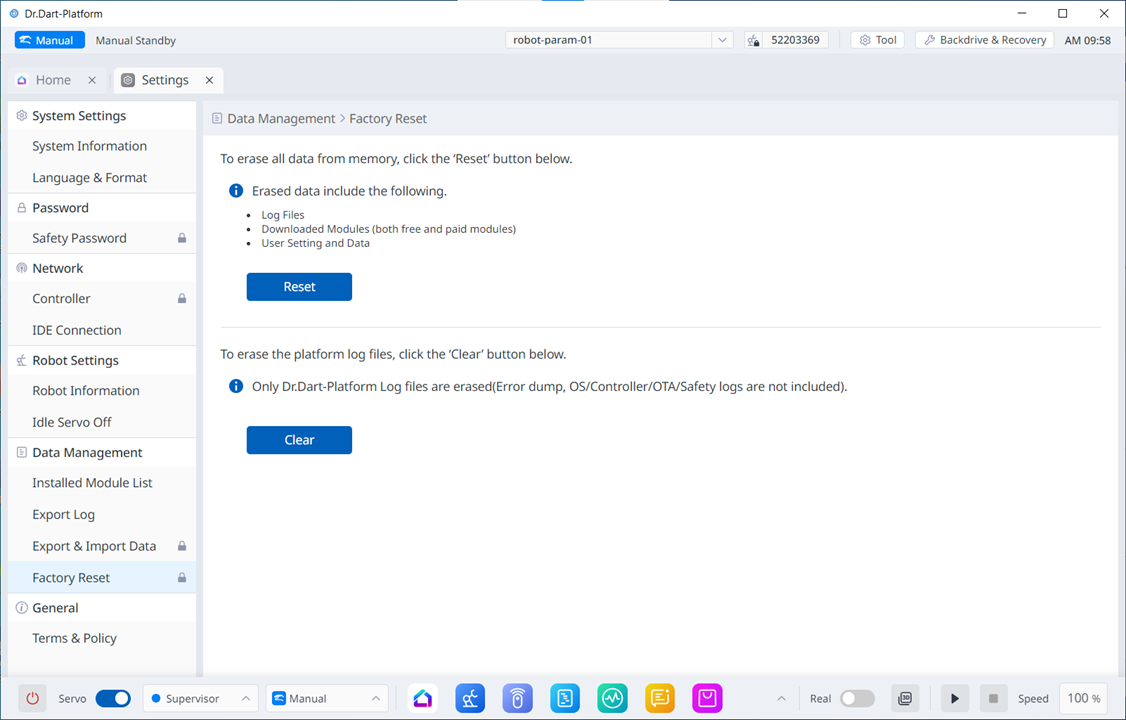This screenshot has height=720, width=1126.
Task: Open the Home module icon in dock
Action: (x=423, y=698)
